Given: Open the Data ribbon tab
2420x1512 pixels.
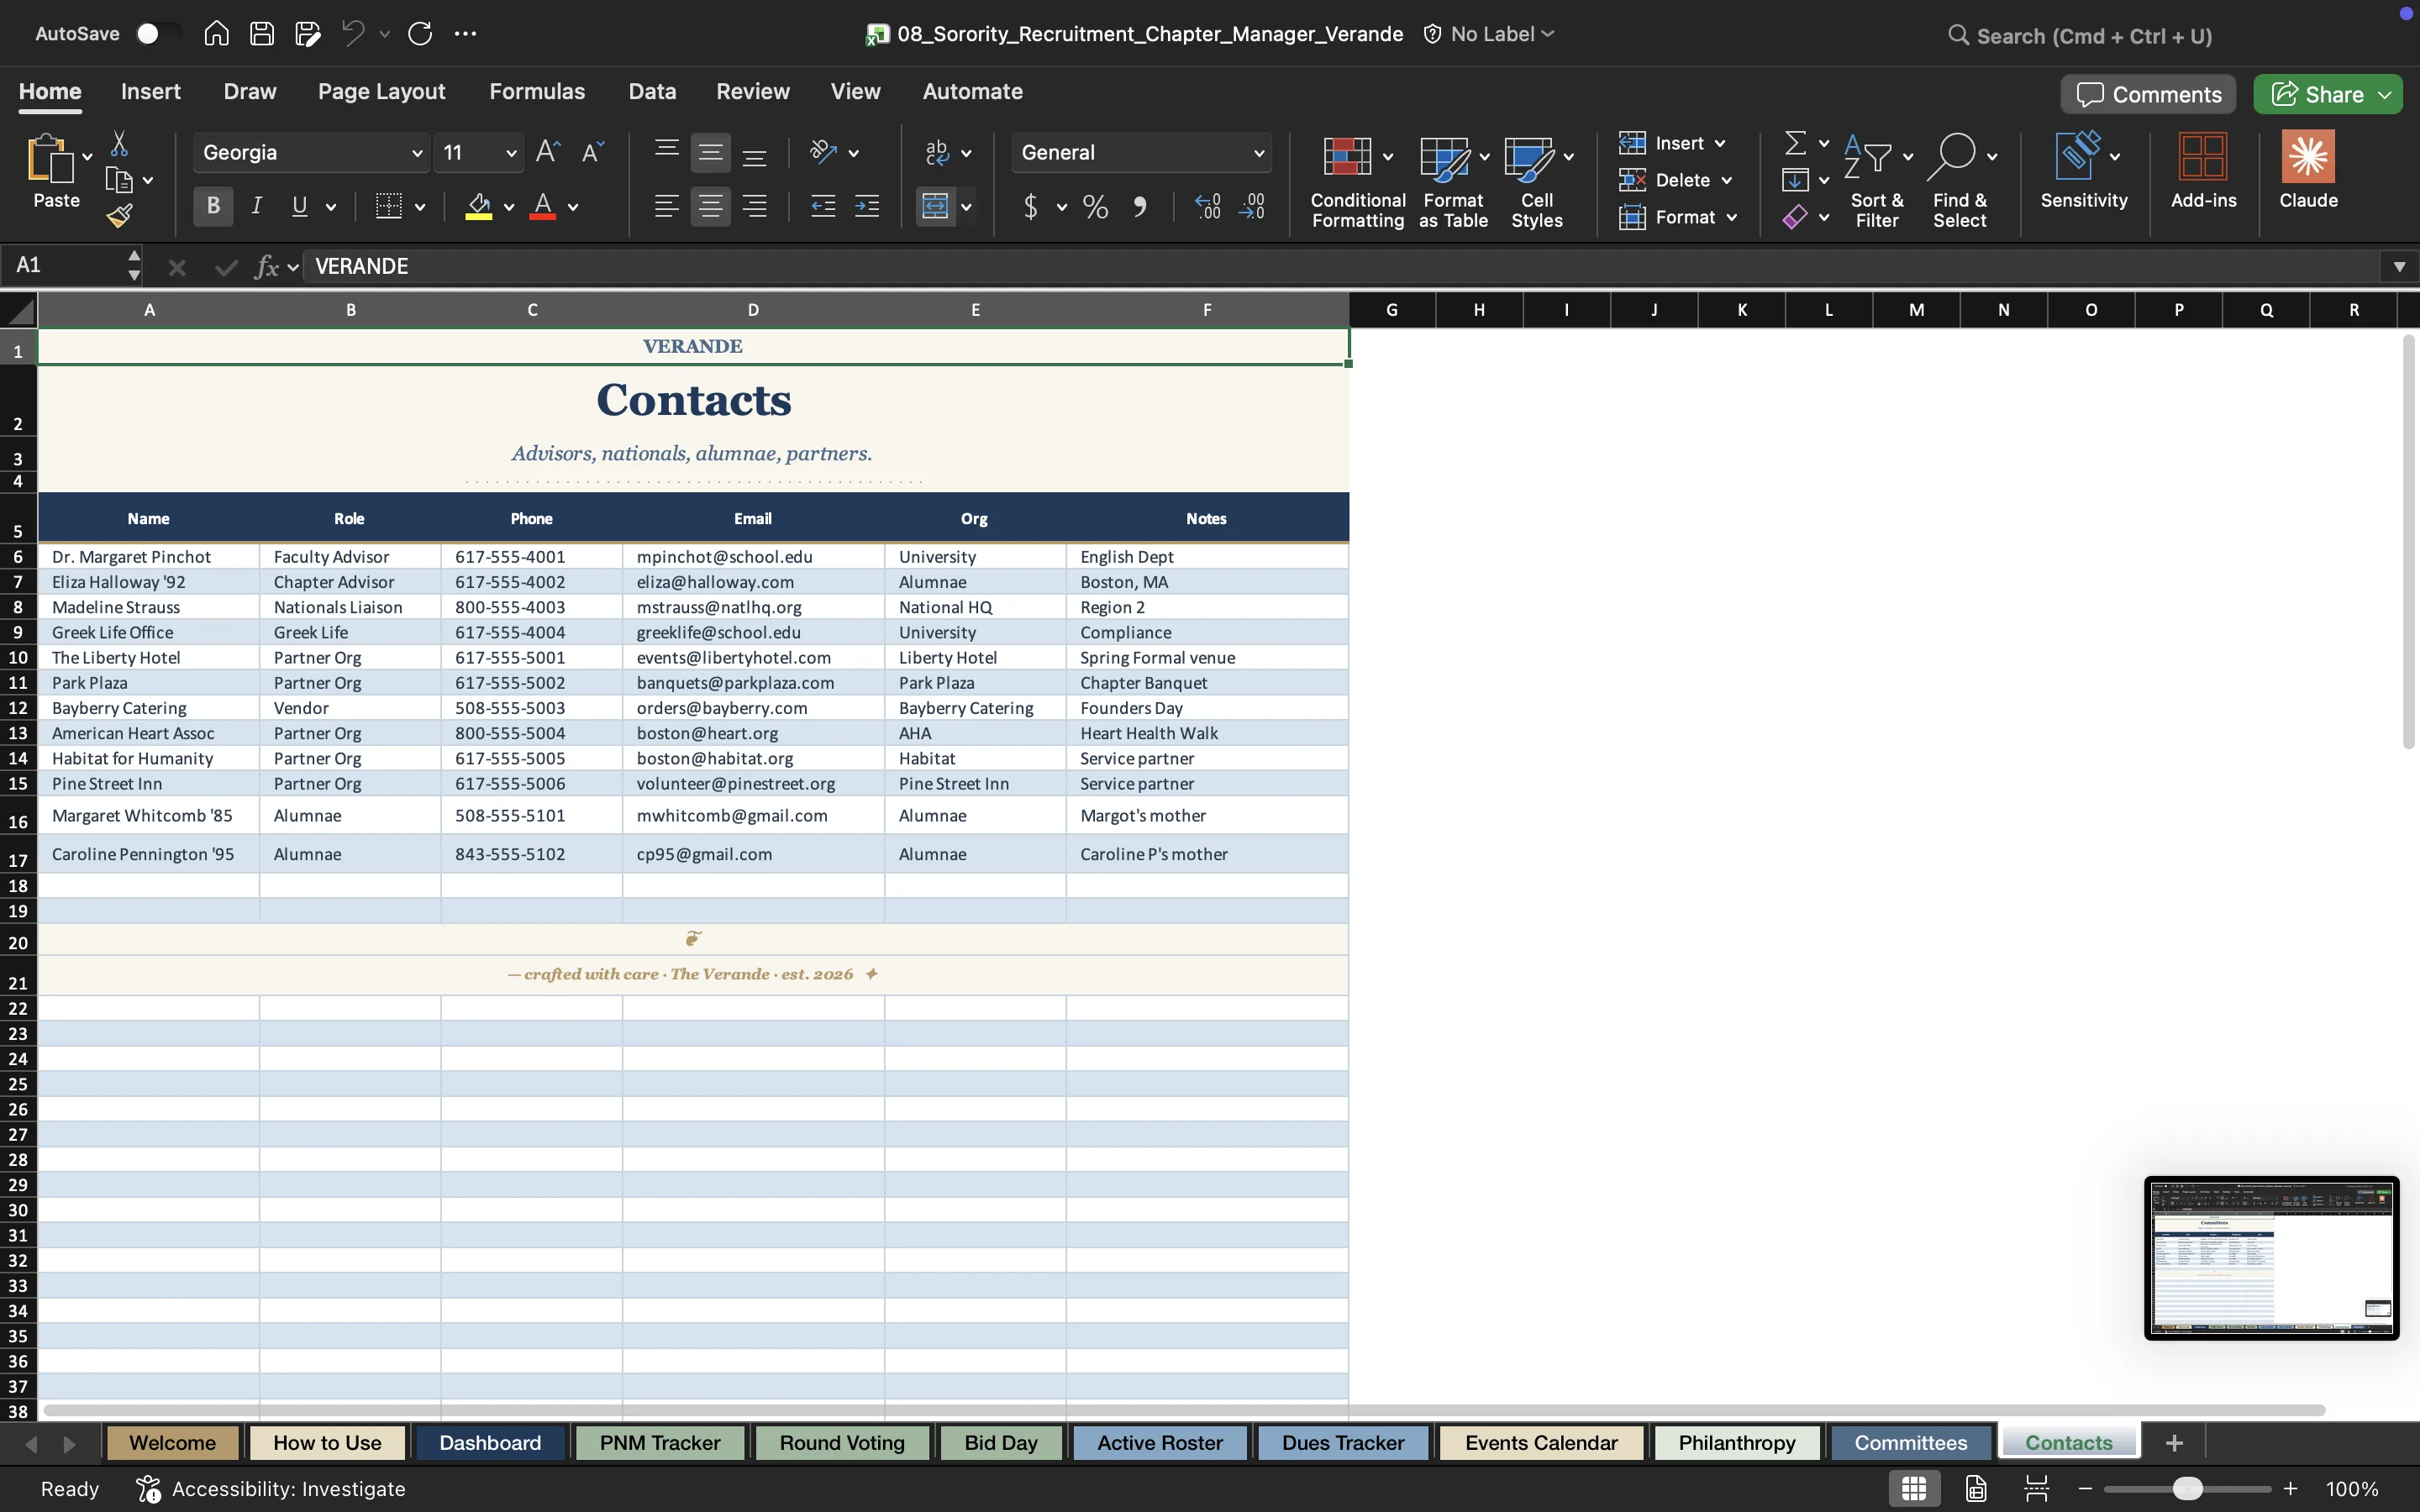Looking at the screenshot, I should (652, 91).
